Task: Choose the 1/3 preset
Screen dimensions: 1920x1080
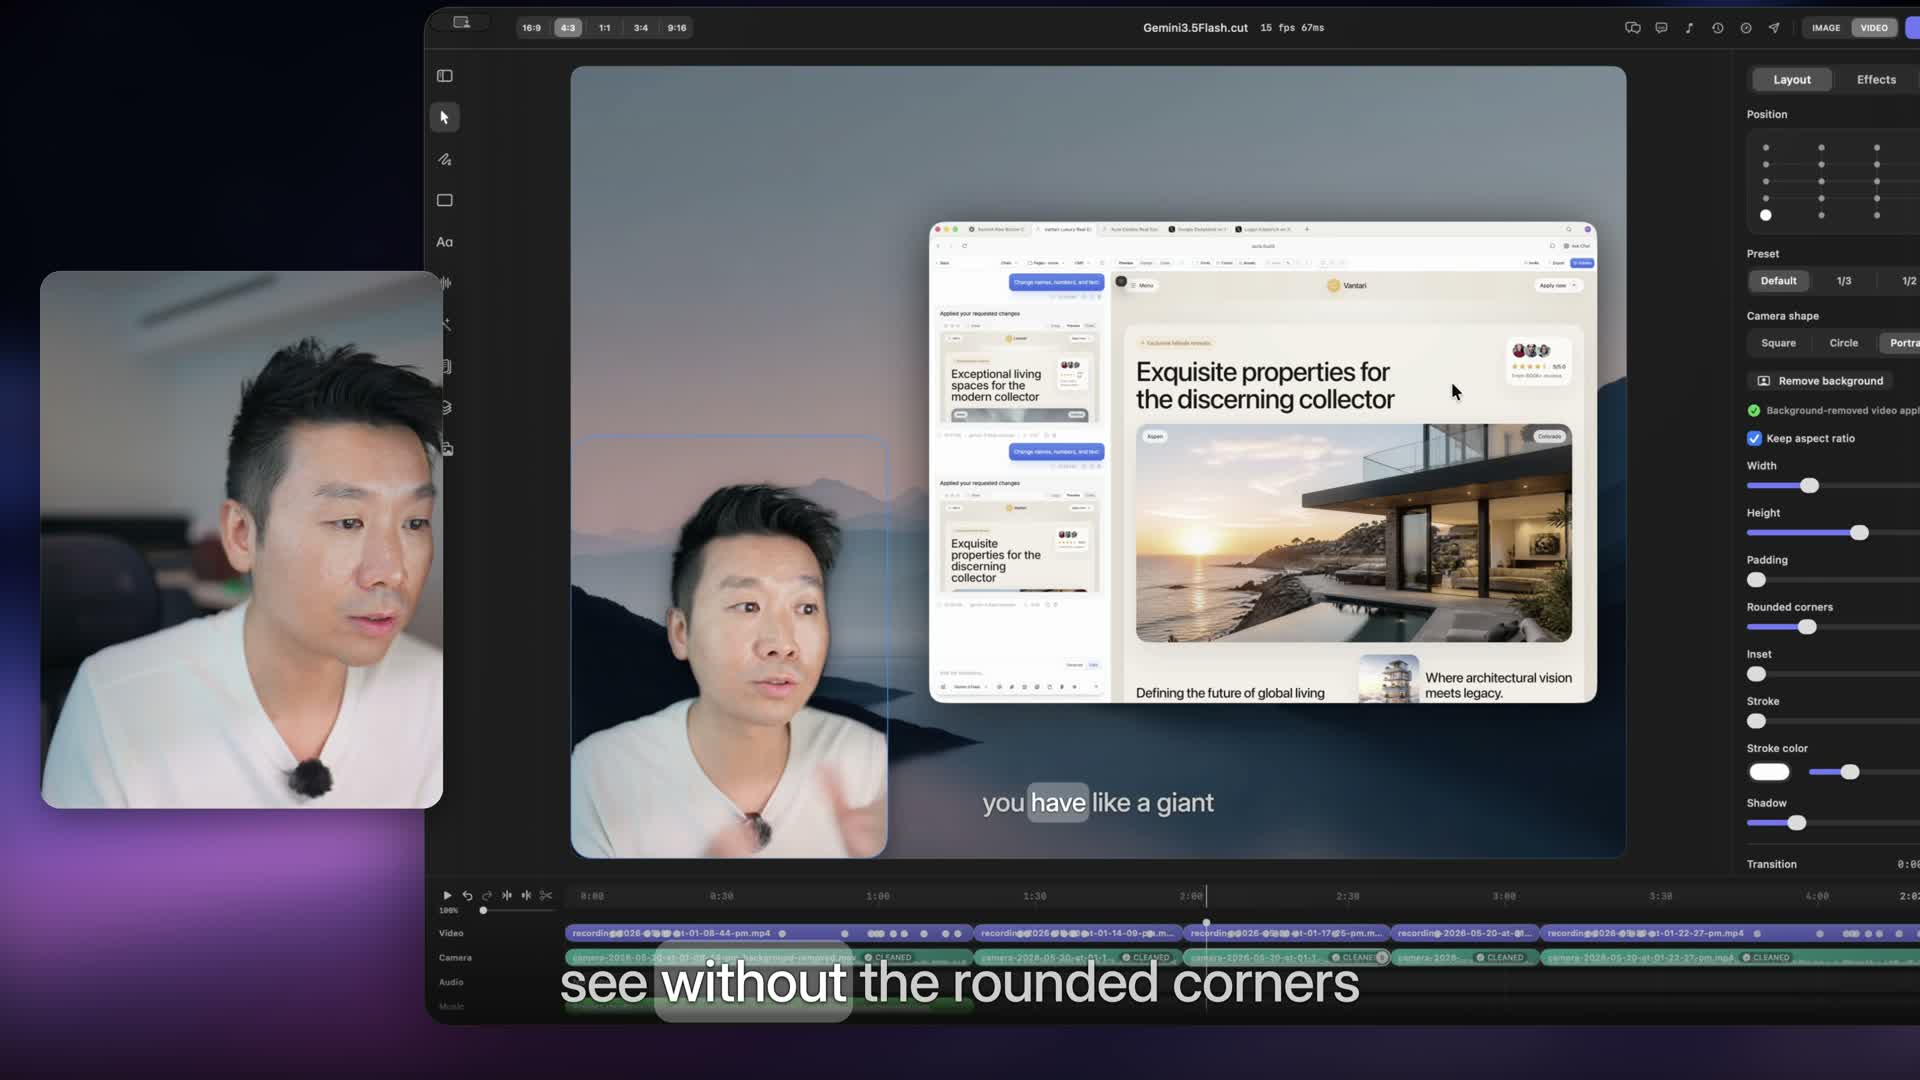Action: tap(1844, 281)
